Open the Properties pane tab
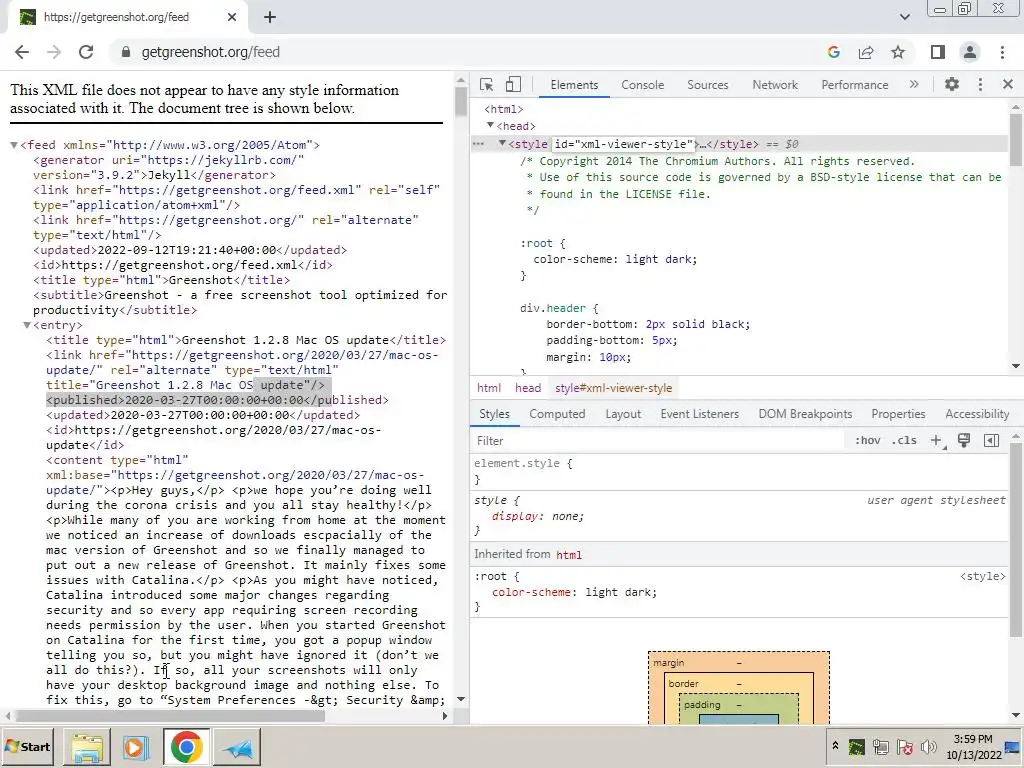 (x=898, y=414)
